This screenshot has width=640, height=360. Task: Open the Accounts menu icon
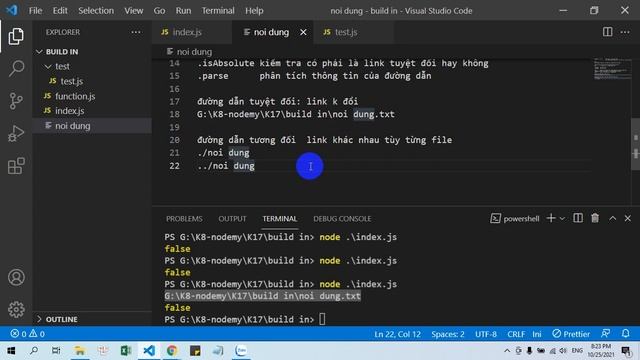tap(16, 277)
